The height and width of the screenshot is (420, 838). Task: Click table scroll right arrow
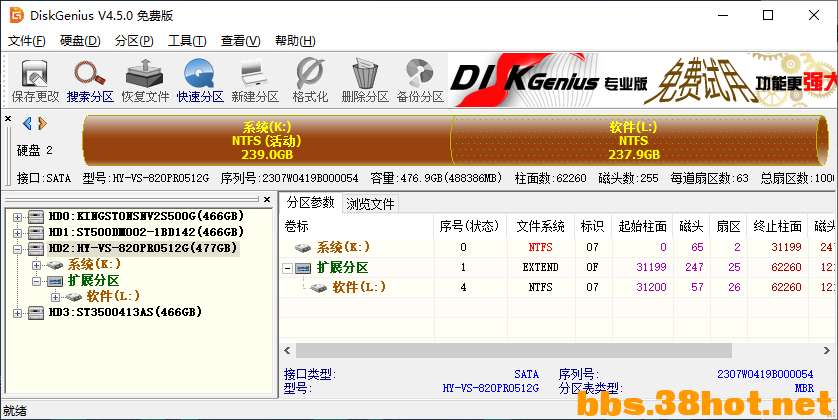point(826,351)
